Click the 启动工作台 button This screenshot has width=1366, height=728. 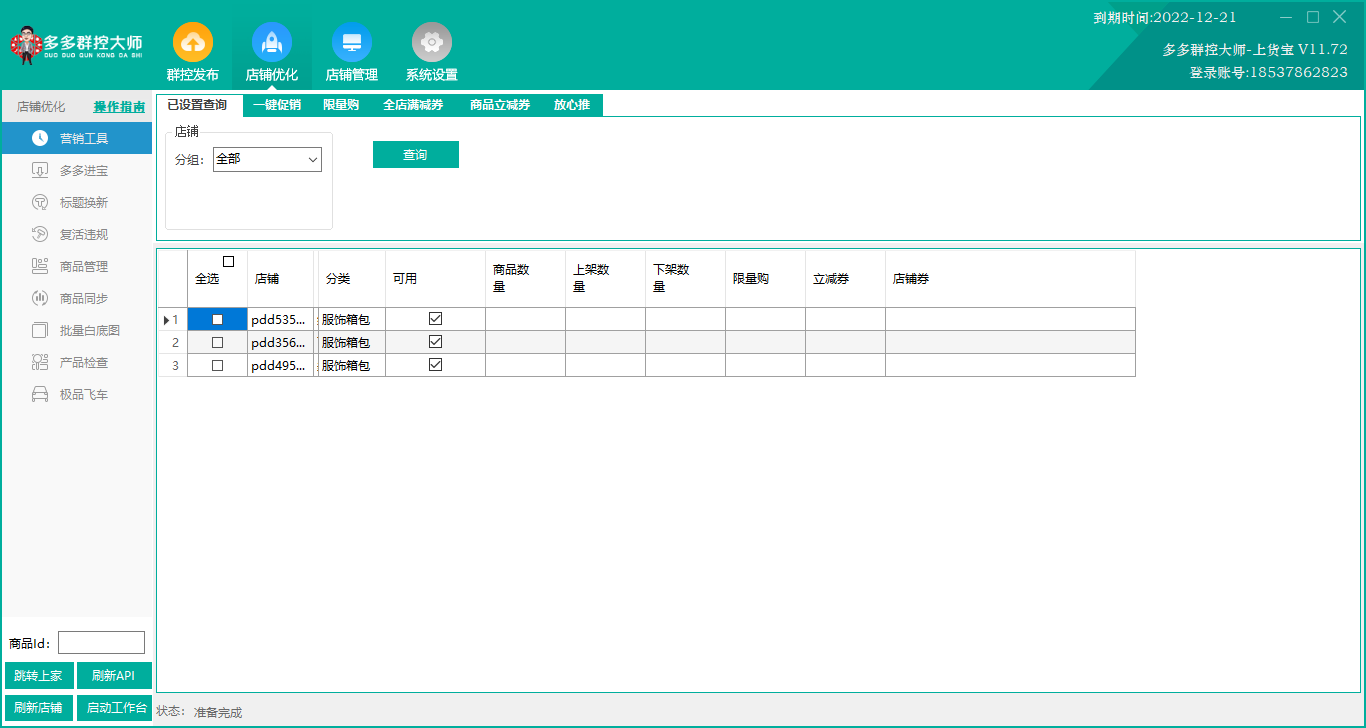[114, 708]
